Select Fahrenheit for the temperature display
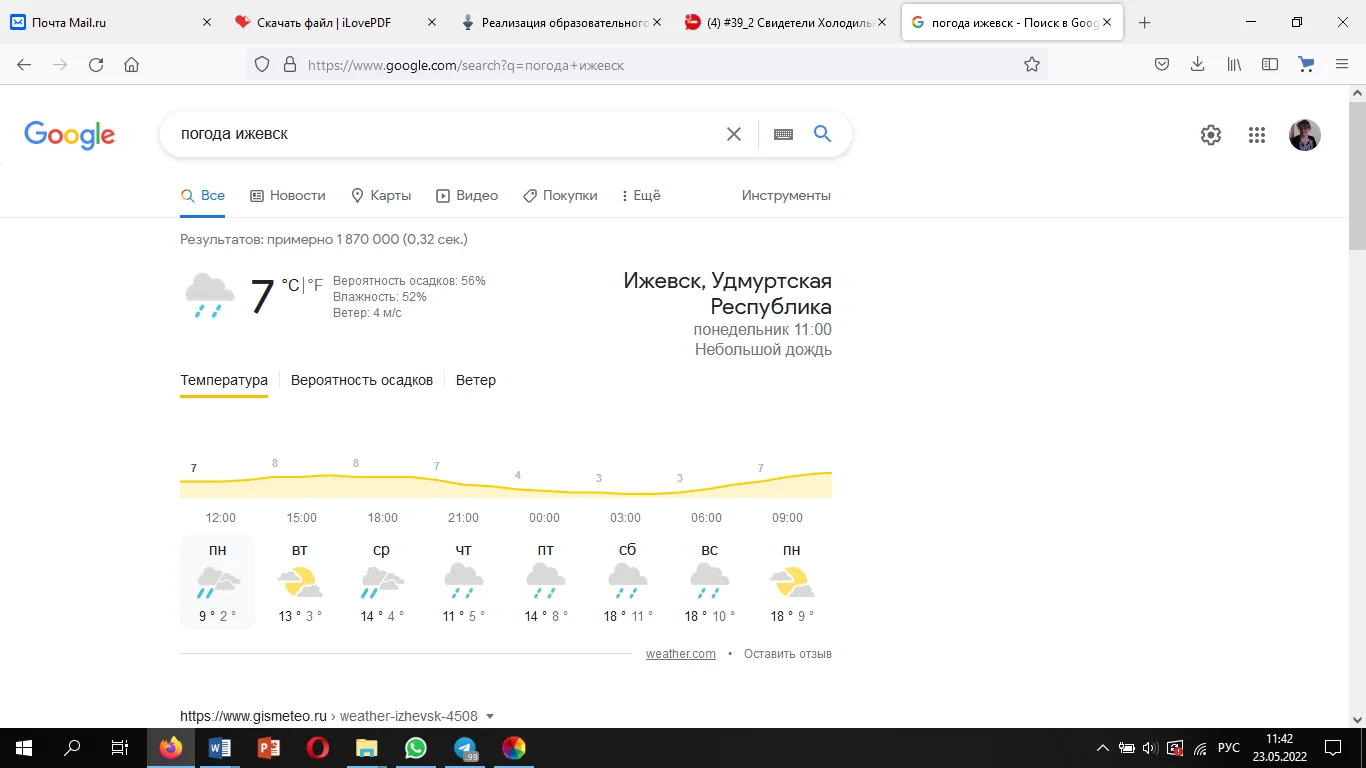Screen dimensions: 1366x768 point(313,285)
